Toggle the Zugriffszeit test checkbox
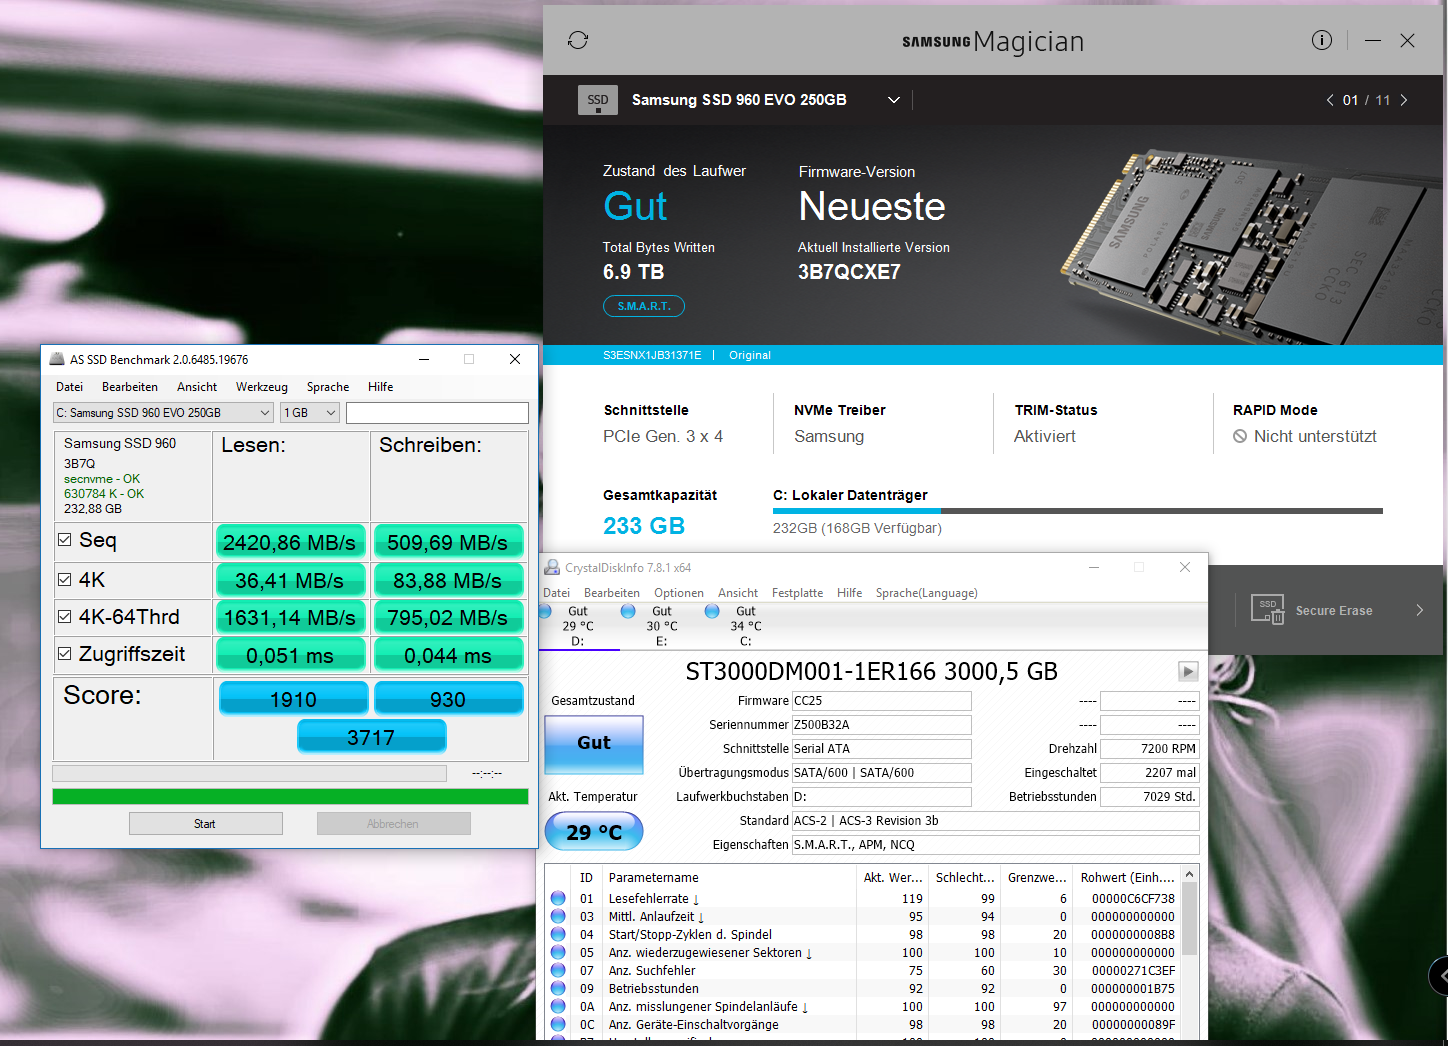This screenshot has height=1046, width=1448. pyautogui.click(x=65, y=653)
